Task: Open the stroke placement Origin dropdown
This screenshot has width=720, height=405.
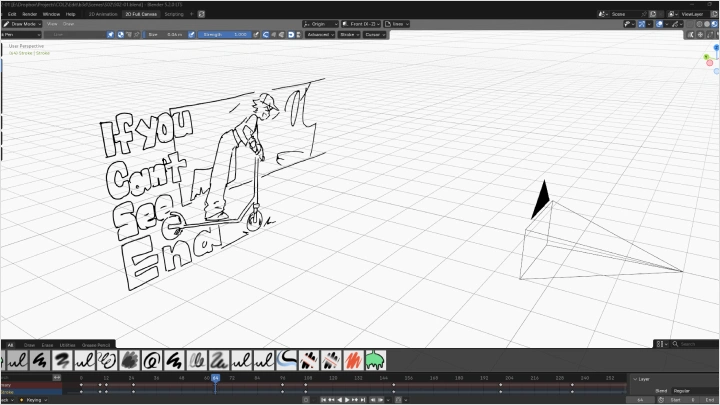Action: pyautogui.click(x=321, y=24)
